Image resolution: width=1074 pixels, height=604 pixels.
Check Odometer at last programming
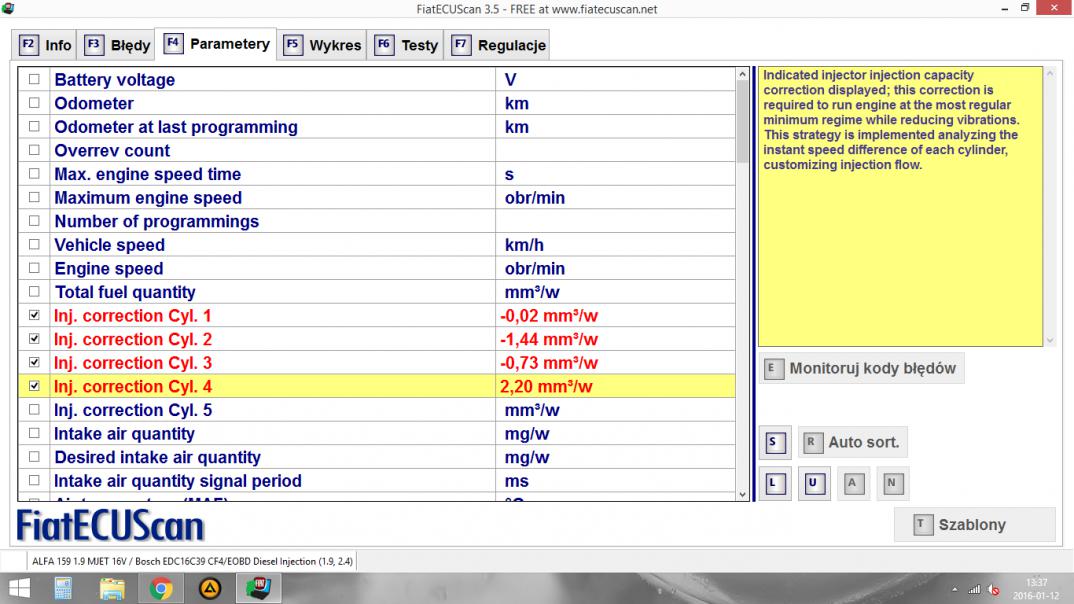coord(34,127)
